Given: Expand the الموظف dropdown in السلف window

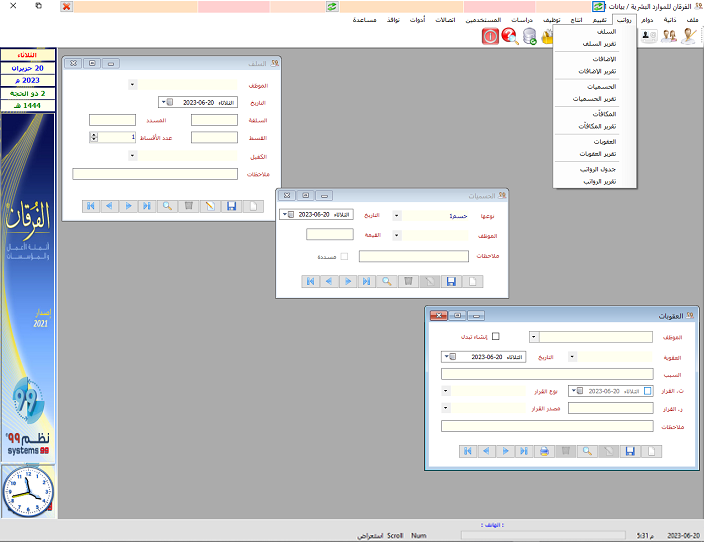Looking at the screenshot, I should (x=132, y=85).
